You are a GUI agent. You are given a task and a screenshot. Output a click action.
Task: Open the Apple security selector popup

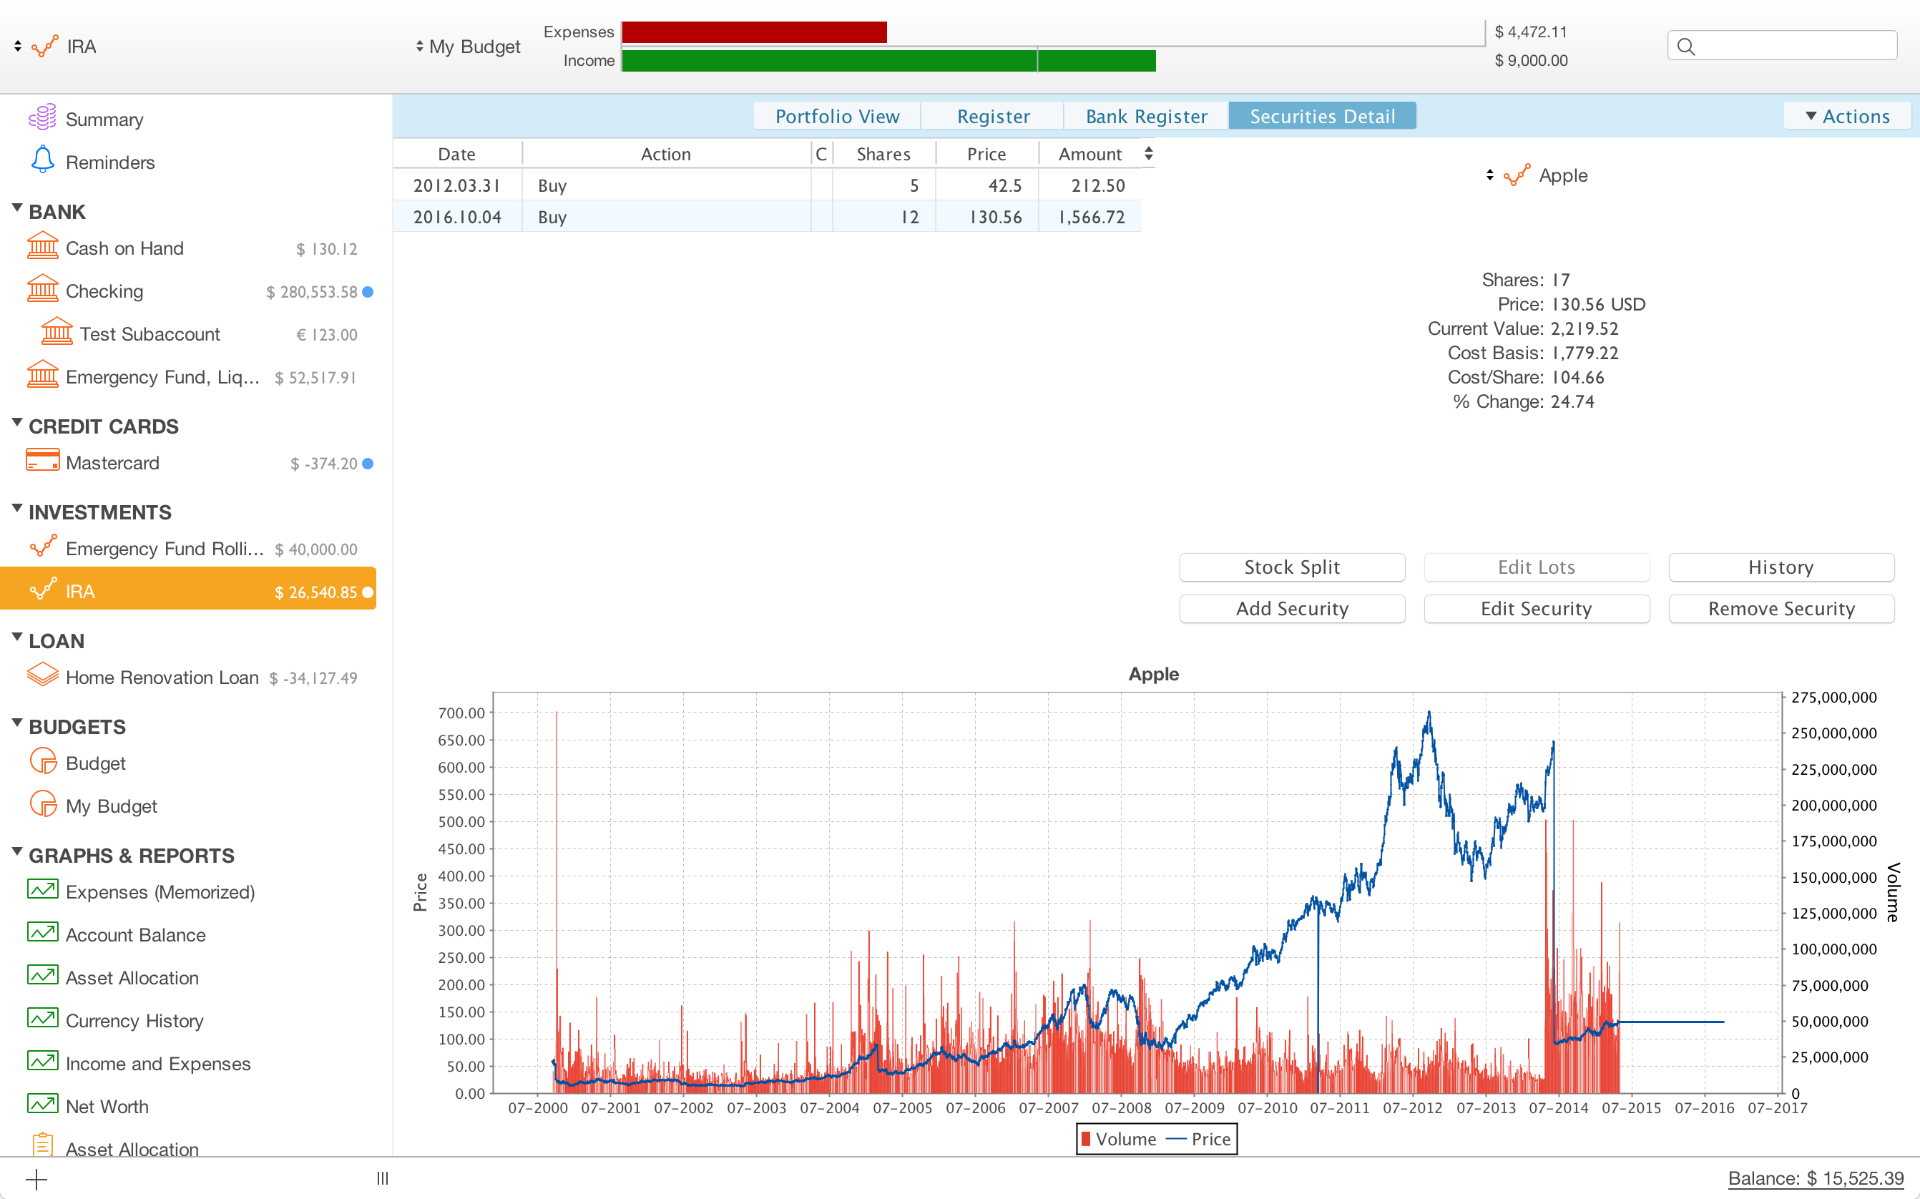click(x=1490, y=175)
